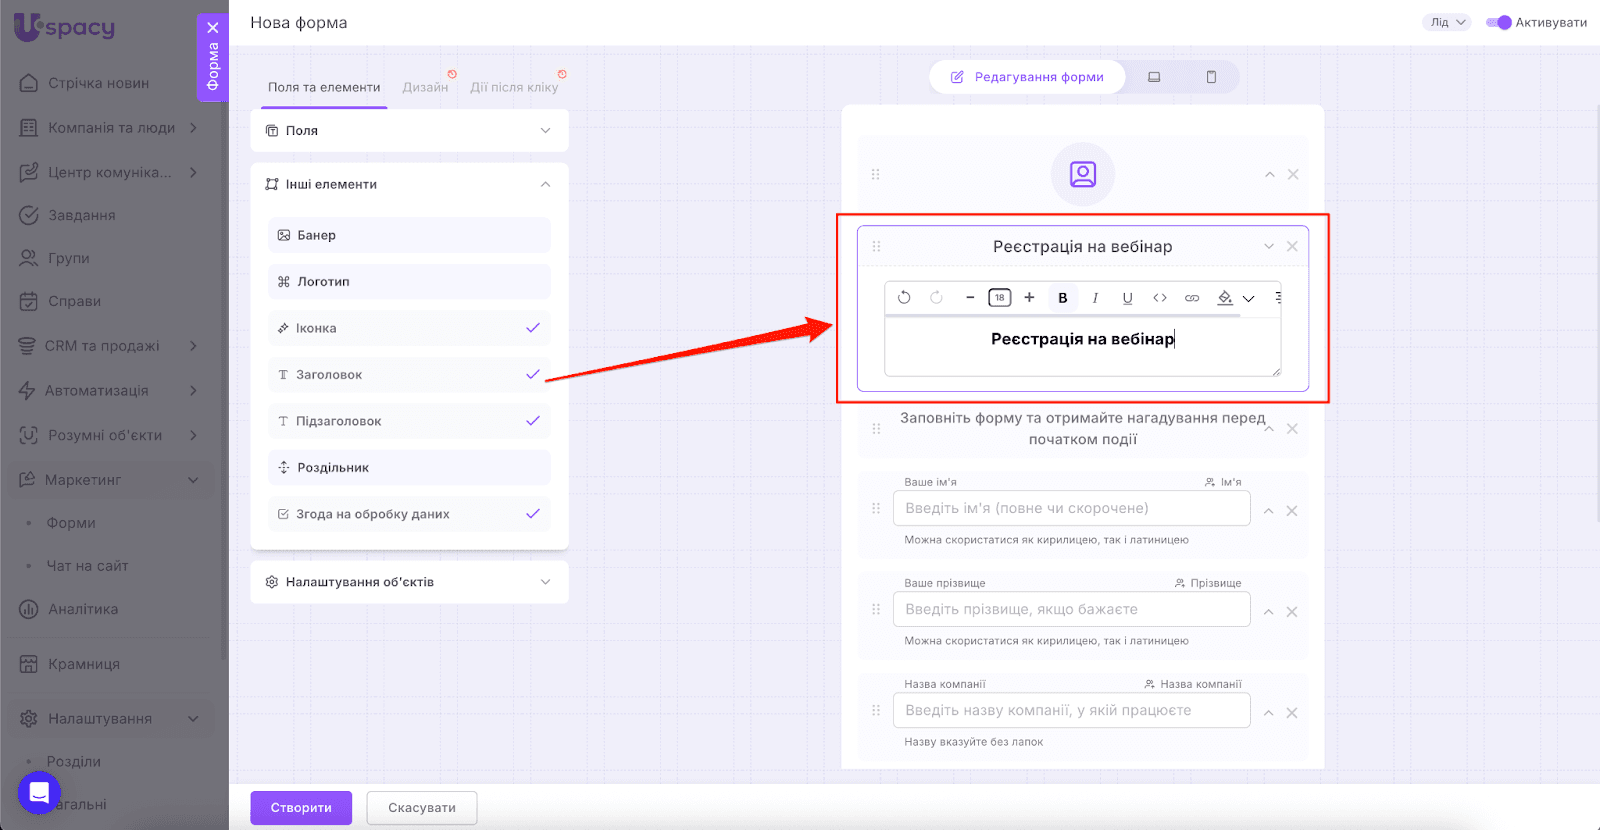
Task: Open Завдання in sidebar
Action: coord(82,215)
